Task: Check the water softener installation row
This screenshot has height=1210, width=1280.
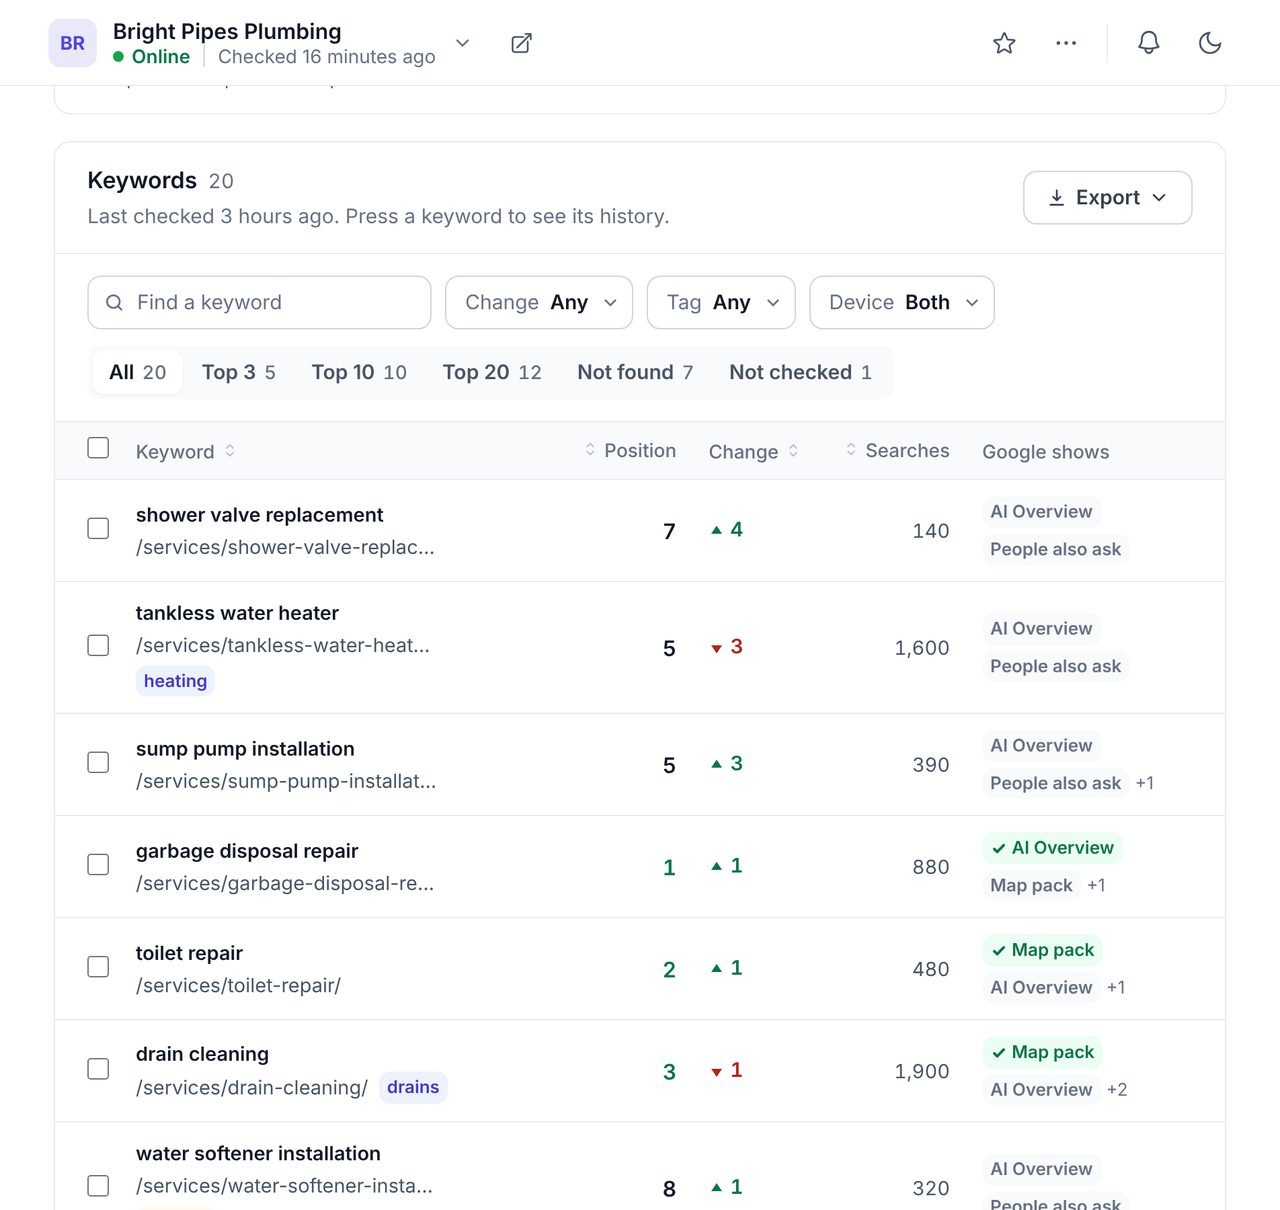Action: pyautogui.click(x=98, y=1185)
